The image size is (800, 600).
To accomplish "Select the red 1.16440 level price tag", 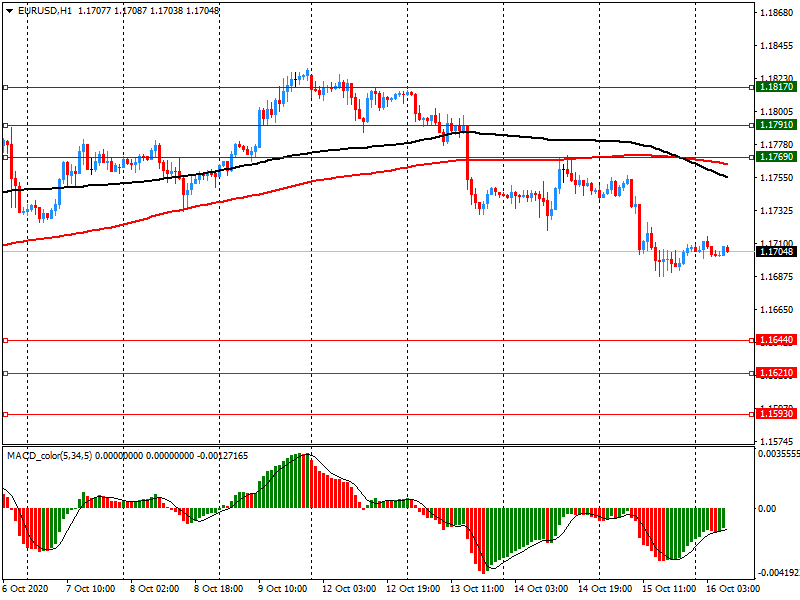I will (776, 340).
